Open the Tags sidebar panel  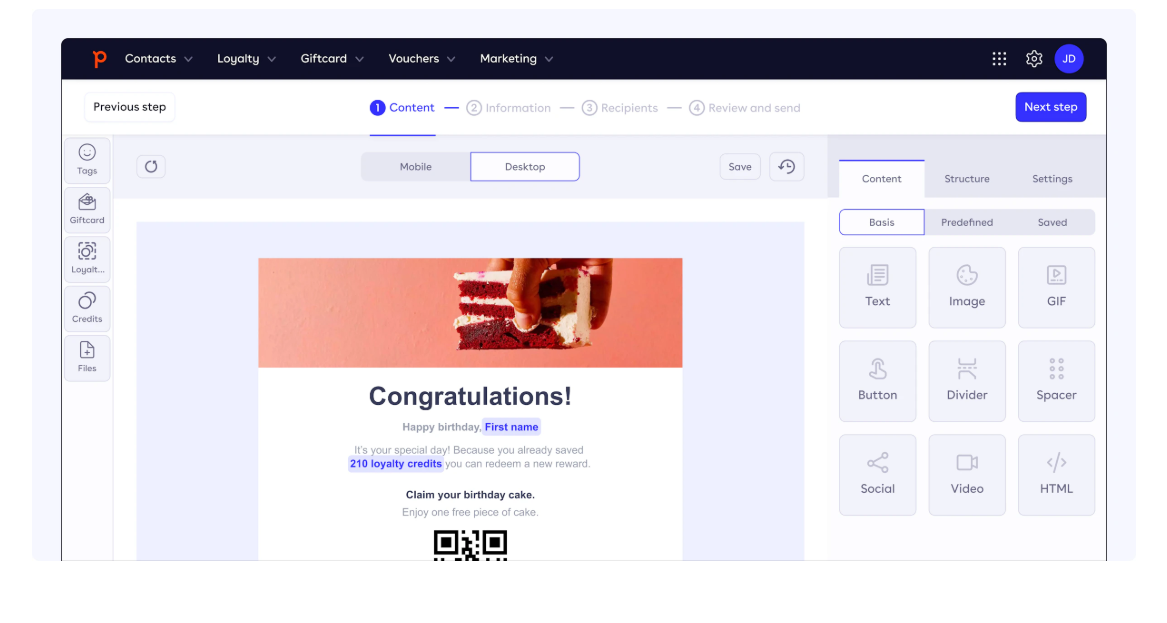click(87, 160)
